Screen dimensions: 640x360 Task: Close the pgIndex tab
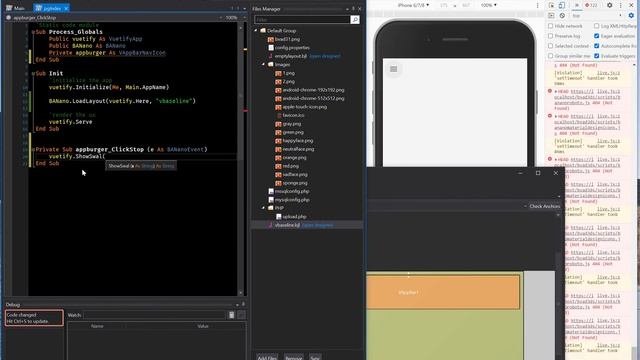tap(66, 8)
